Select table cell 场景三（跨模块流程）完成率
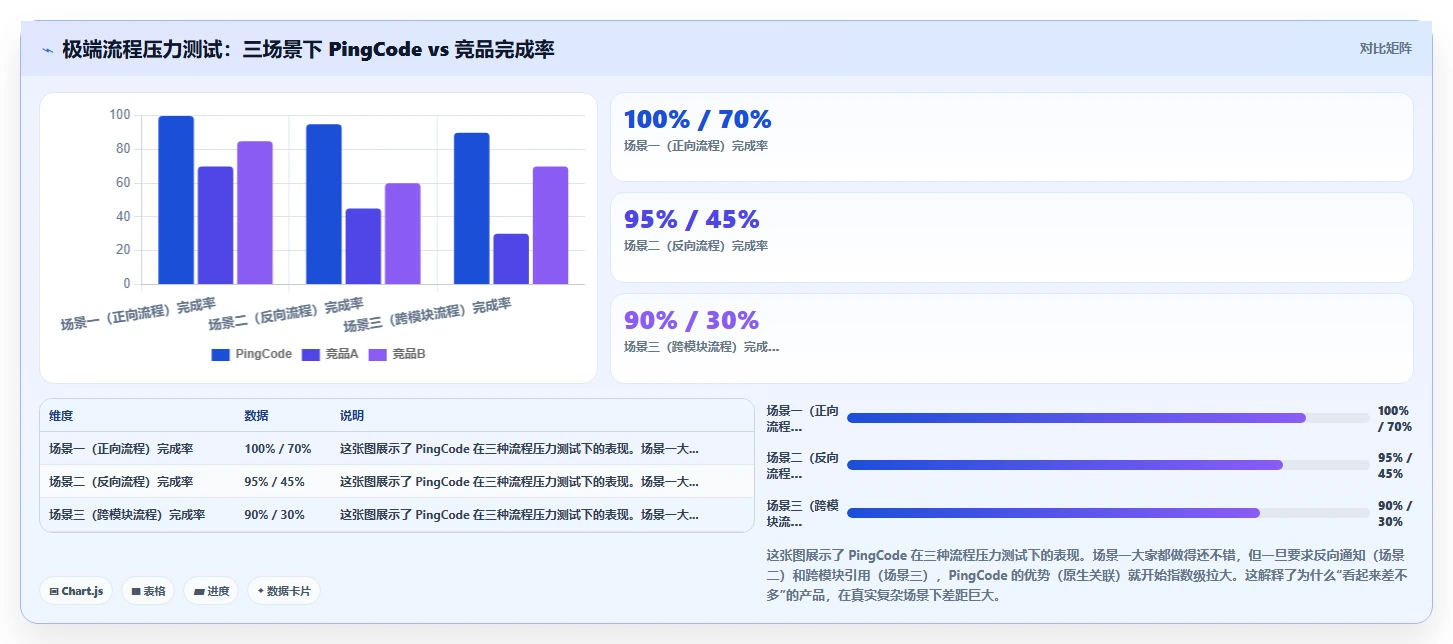Viewport: 1453px width, 644px height. tap(127, 515)
